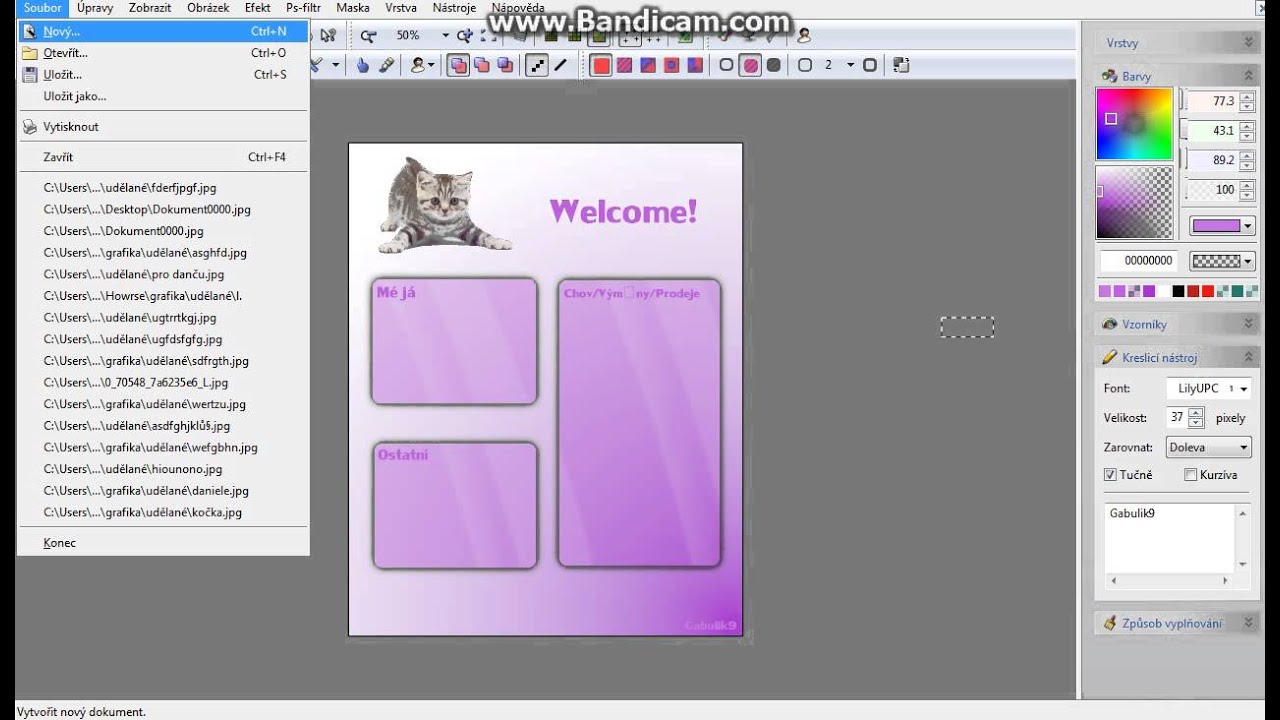Choose Uložit jako from the menu

point(164,96)
